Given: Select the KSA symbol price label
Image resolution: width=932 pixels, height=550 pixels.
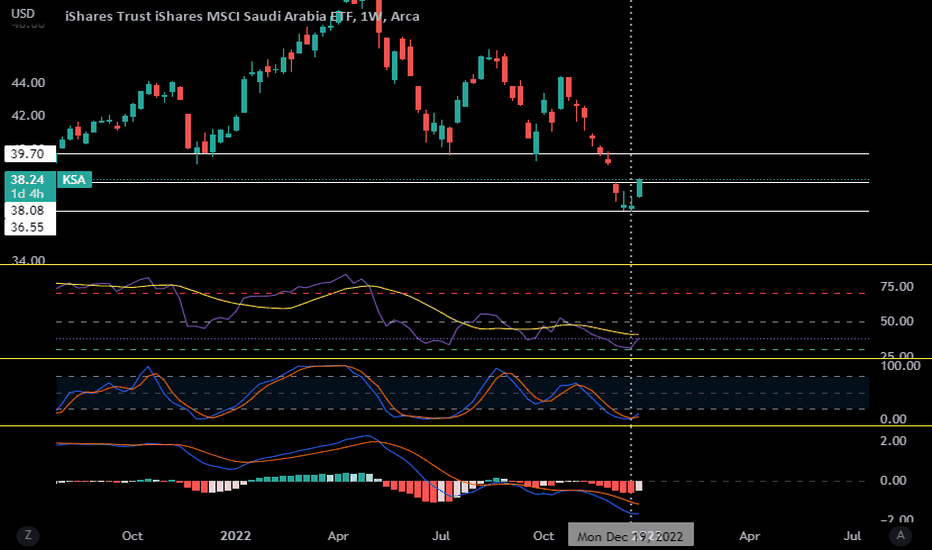Looking at the screenshot, I should tap(74, 180).
